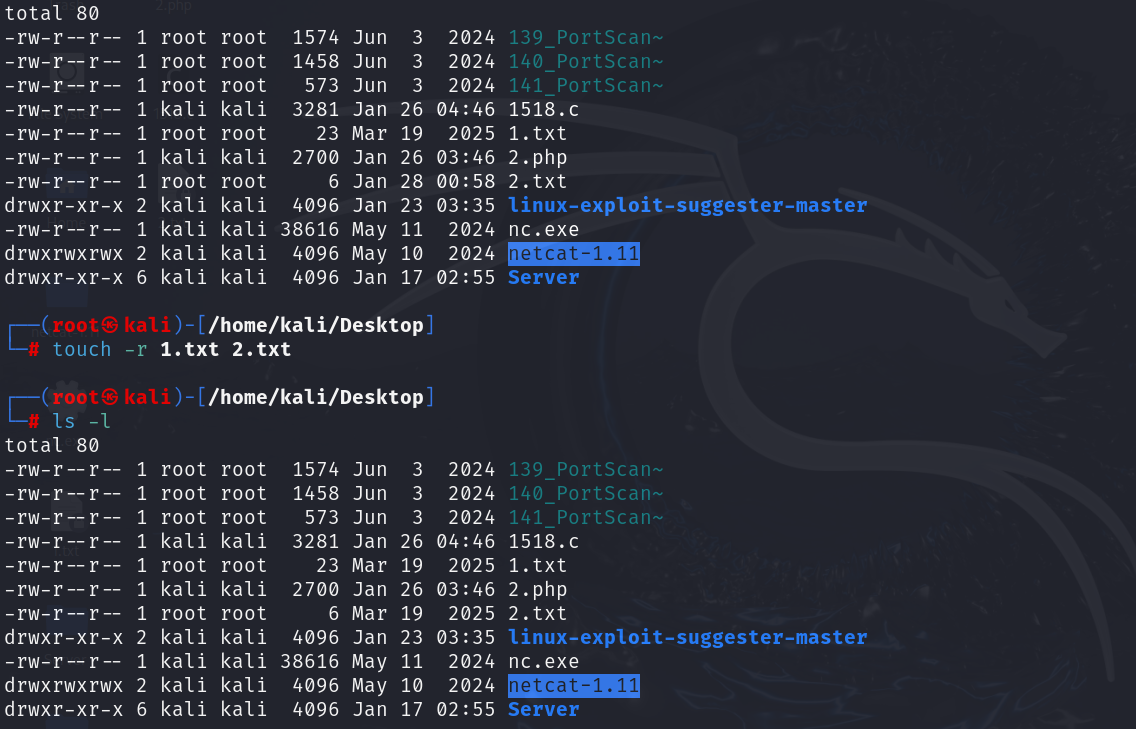Click the root username in the prompt above touch
This screenshot has width=1136, height=729.
tap(76, 325)
